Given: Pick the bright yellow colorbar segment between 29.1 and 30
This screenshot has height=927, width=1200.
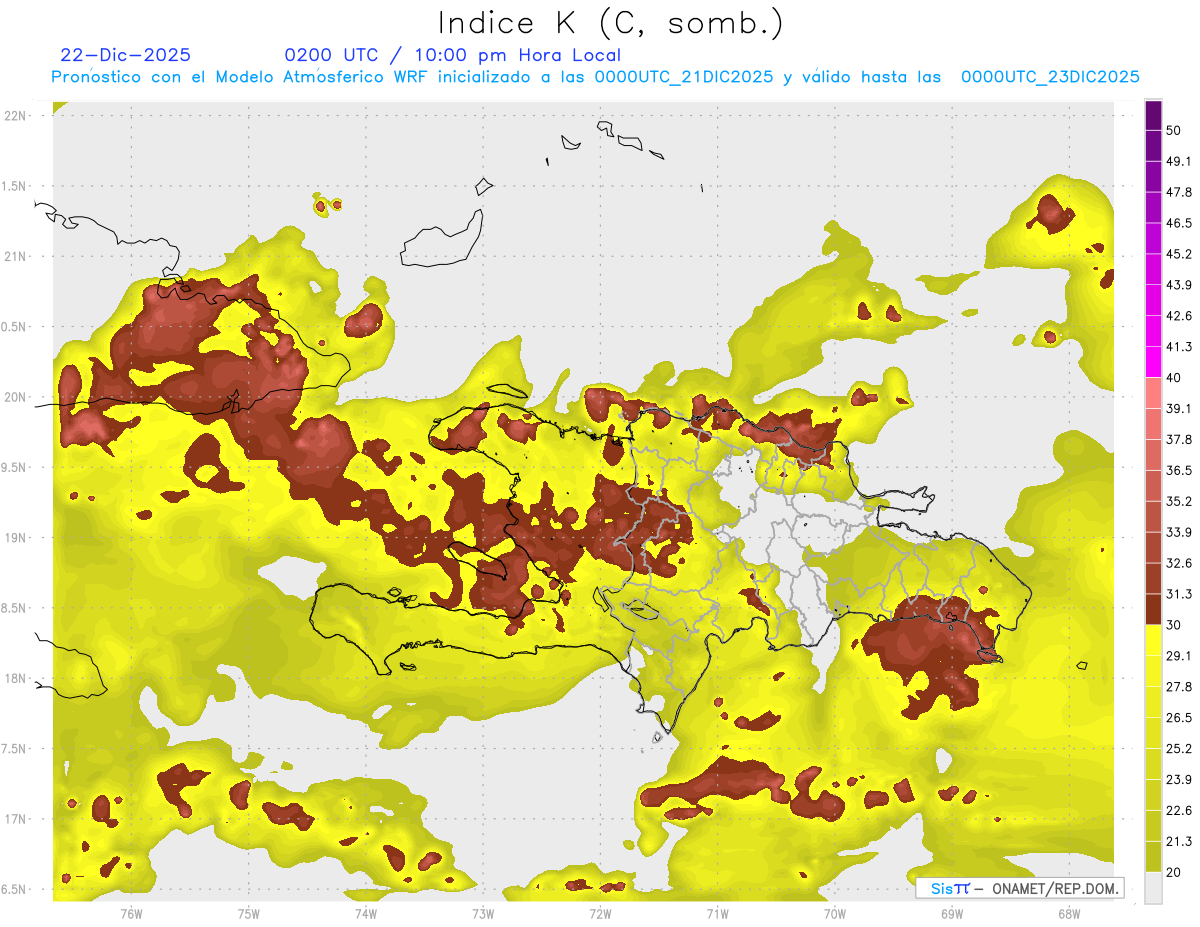Looking at the screenshot, I should click(x=1153, y=640).
